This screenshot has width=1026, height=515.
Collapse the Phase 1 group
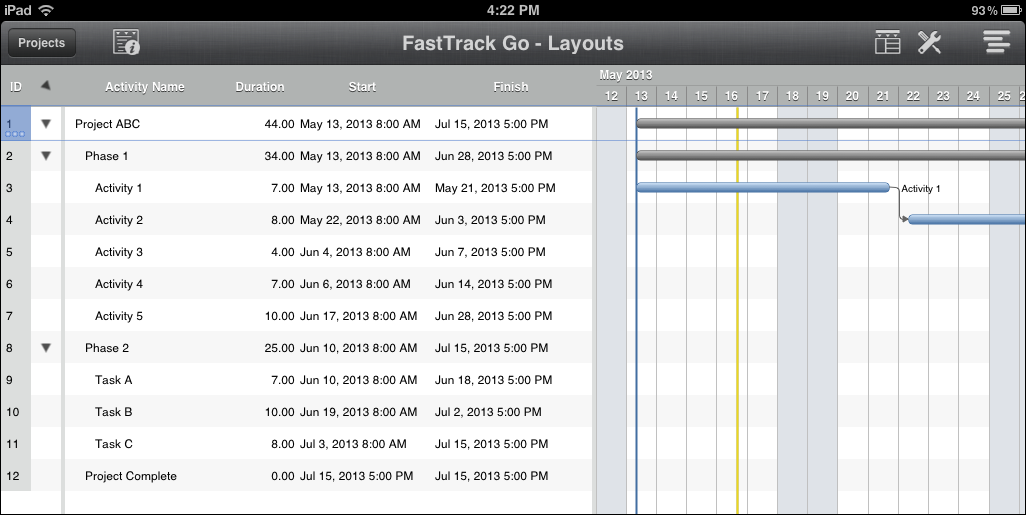click(45, 156)
